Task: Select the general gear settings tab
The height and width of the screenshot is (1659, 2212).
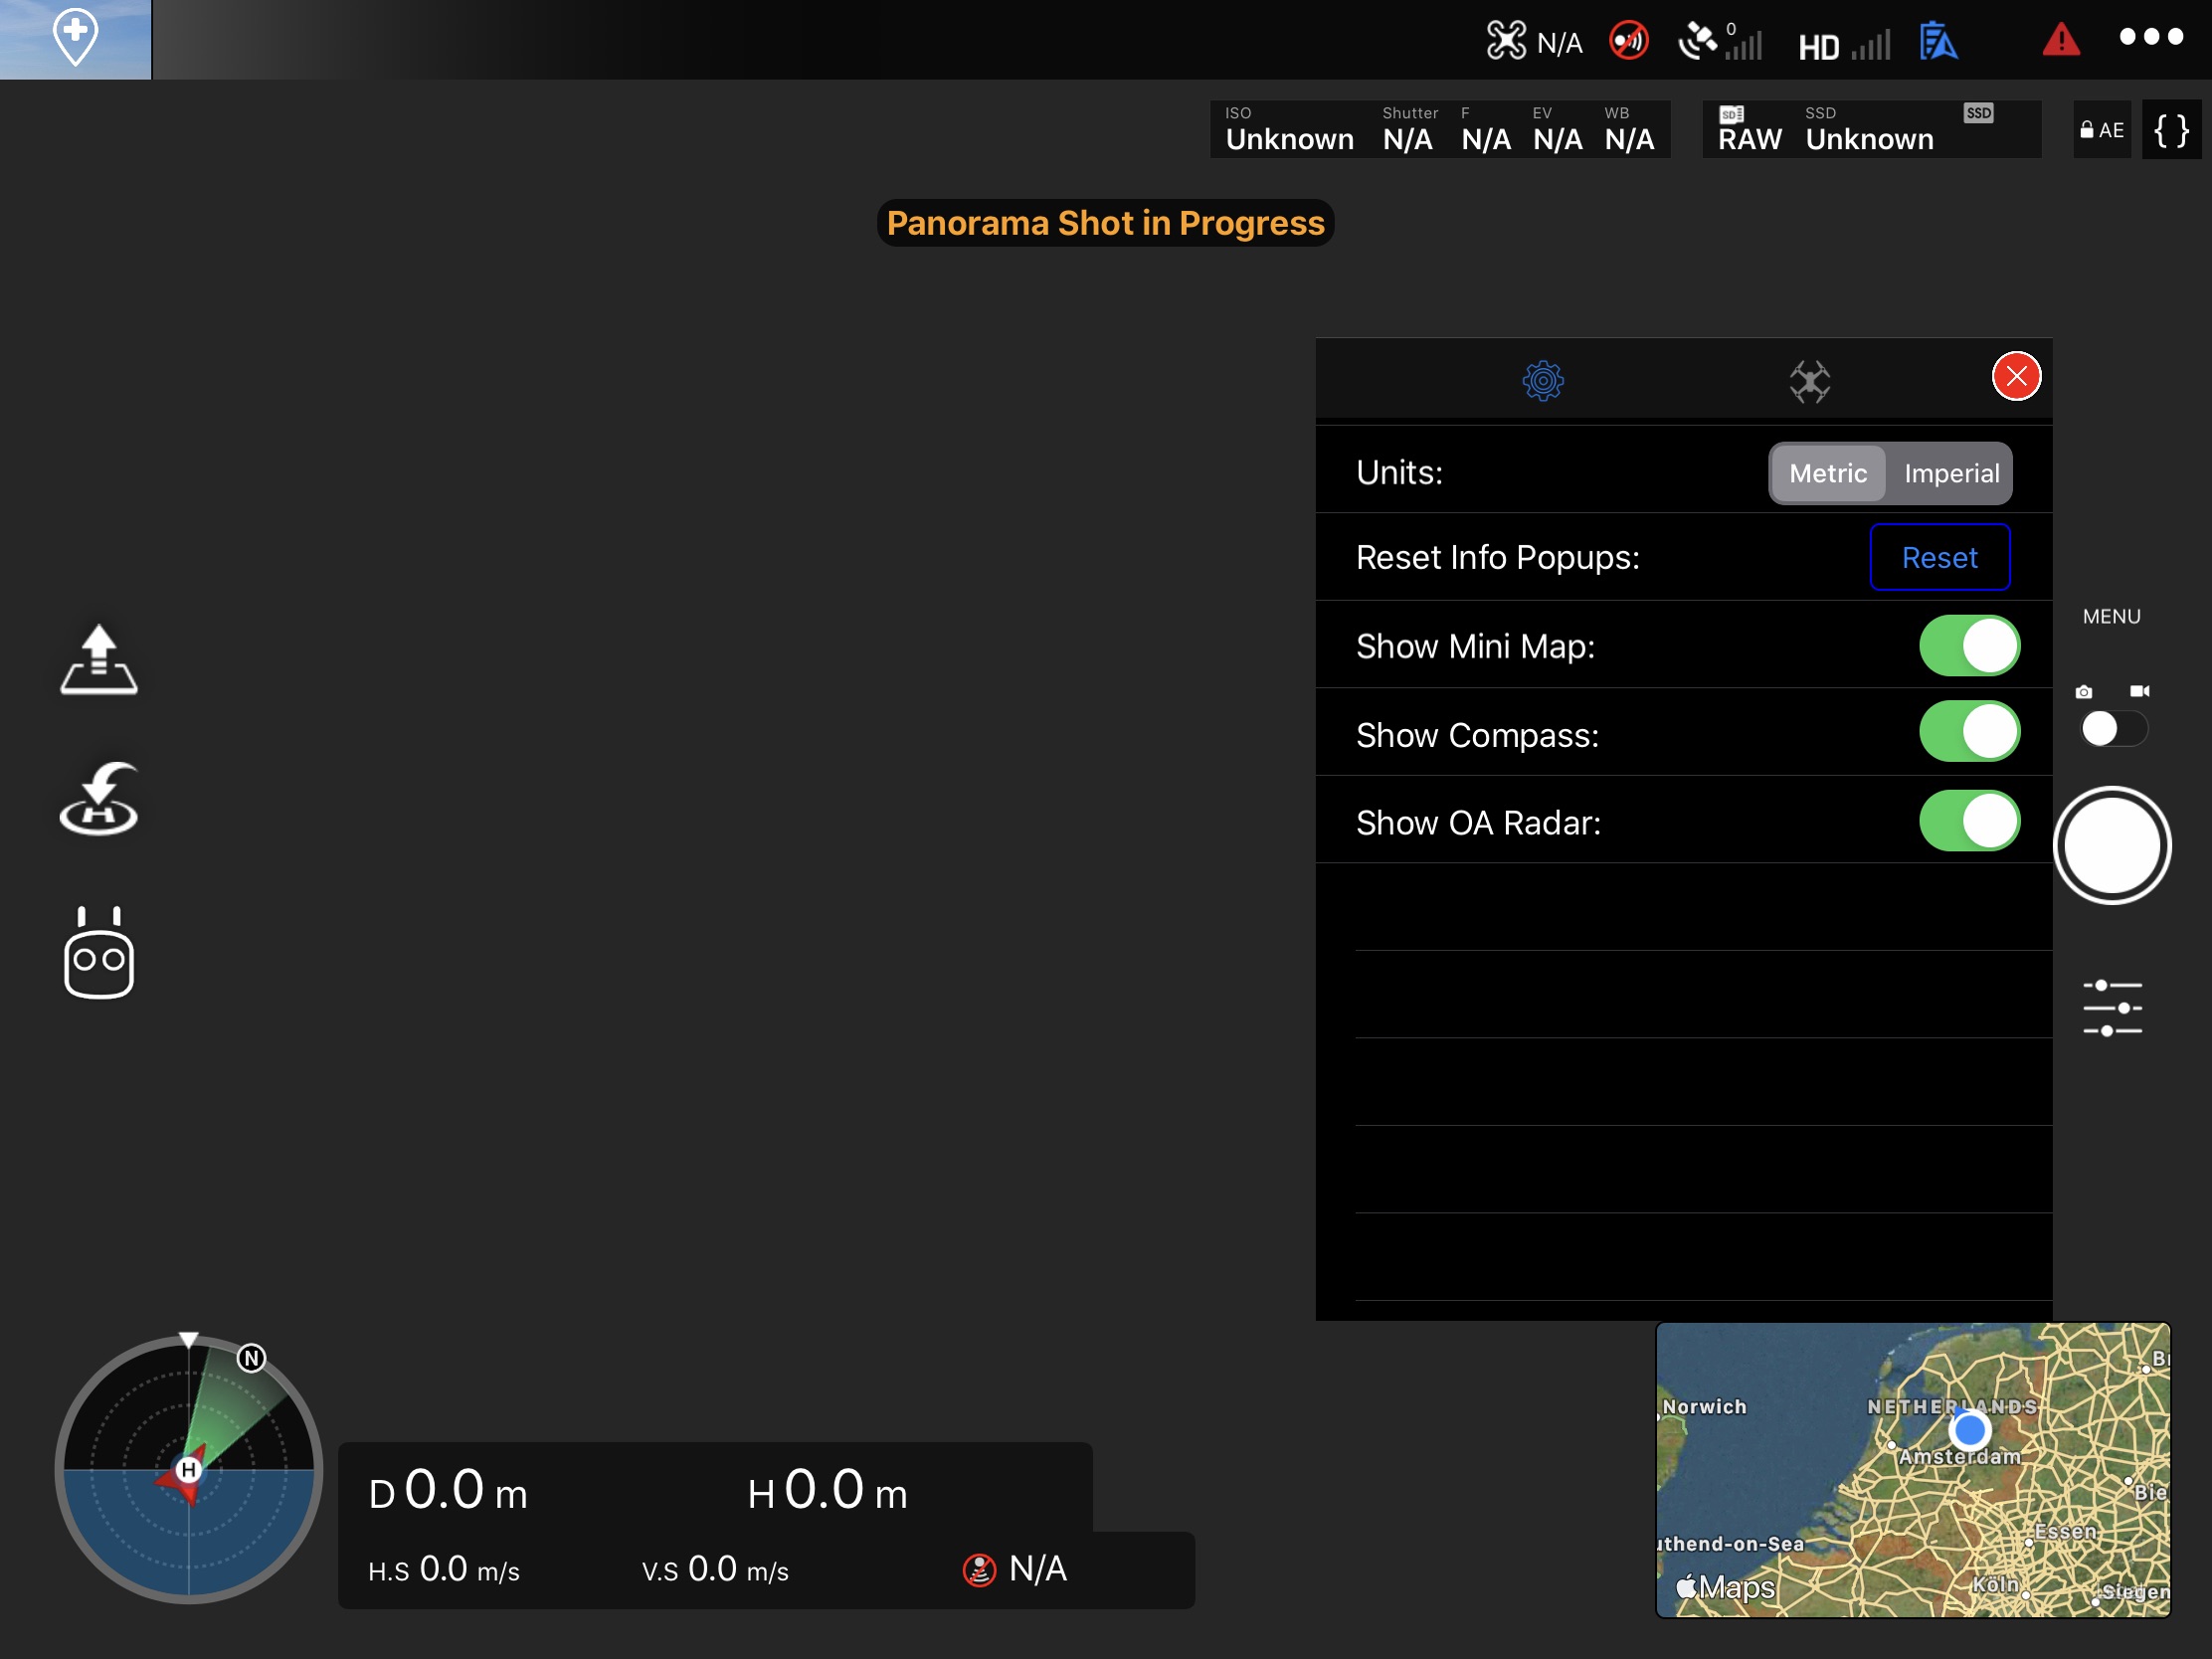Action: [1542, 381]
